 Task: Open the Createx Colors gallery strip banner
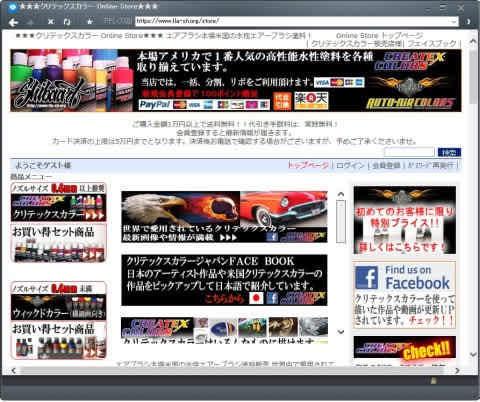[224, 330]
